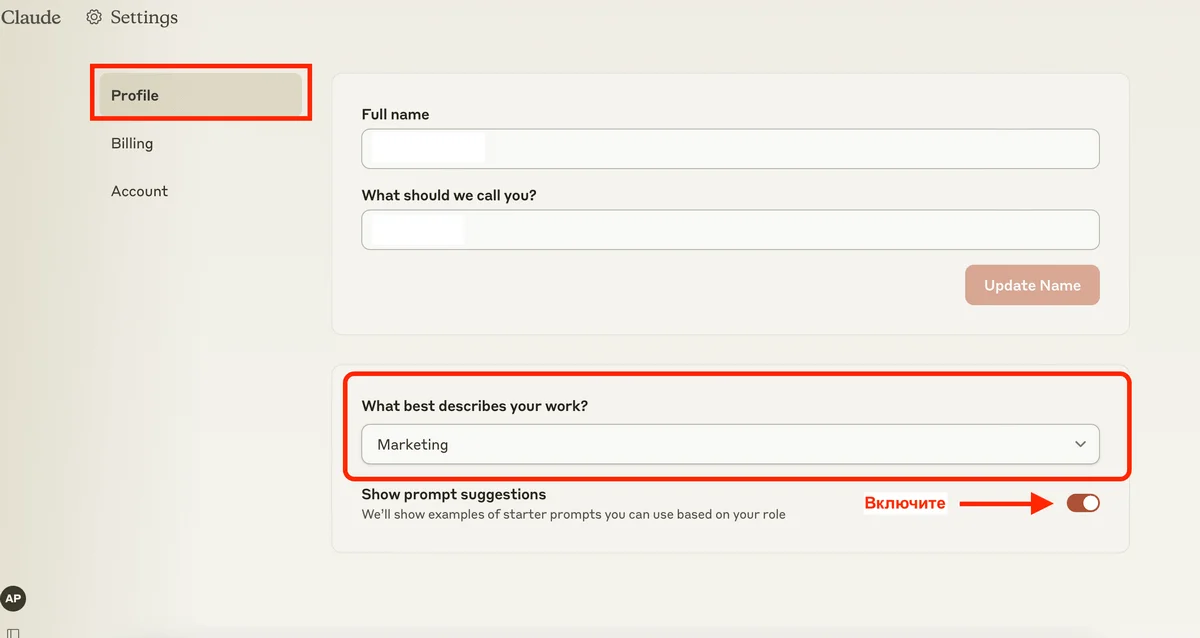This screenshot has height=638, width=1200.
Task: Open the Billing section
Action: 132,143
